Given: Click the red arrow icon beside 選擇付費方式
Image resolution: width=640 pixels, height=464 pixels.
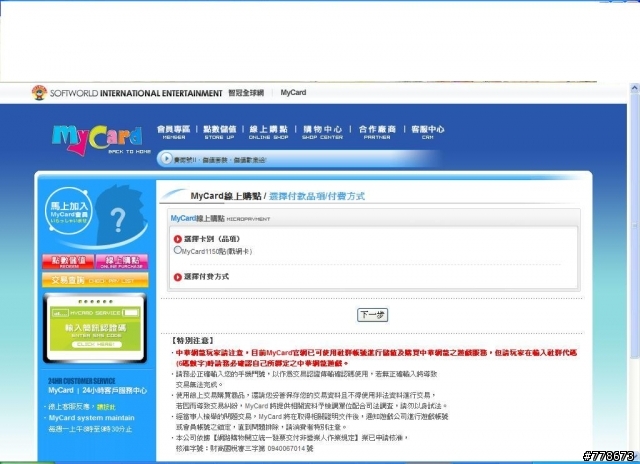Looking at the screenshot, I should pos(178,277).
